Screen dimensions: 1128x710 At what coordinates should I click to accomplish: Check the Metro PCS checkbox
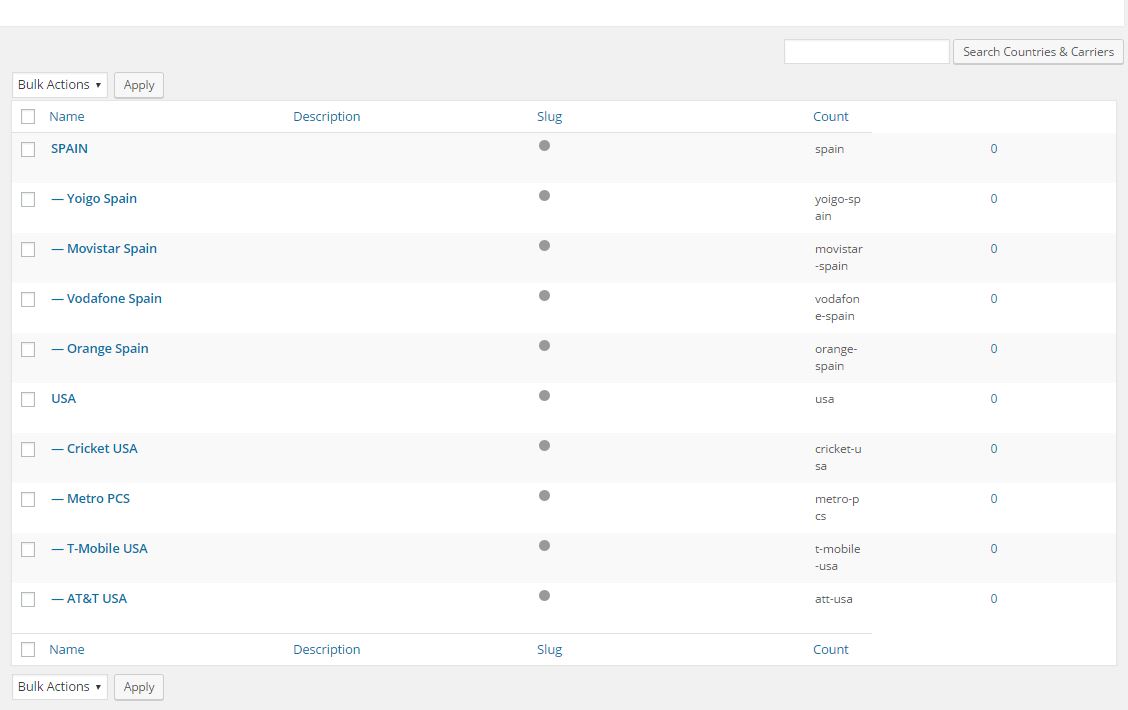coord(28,499)
